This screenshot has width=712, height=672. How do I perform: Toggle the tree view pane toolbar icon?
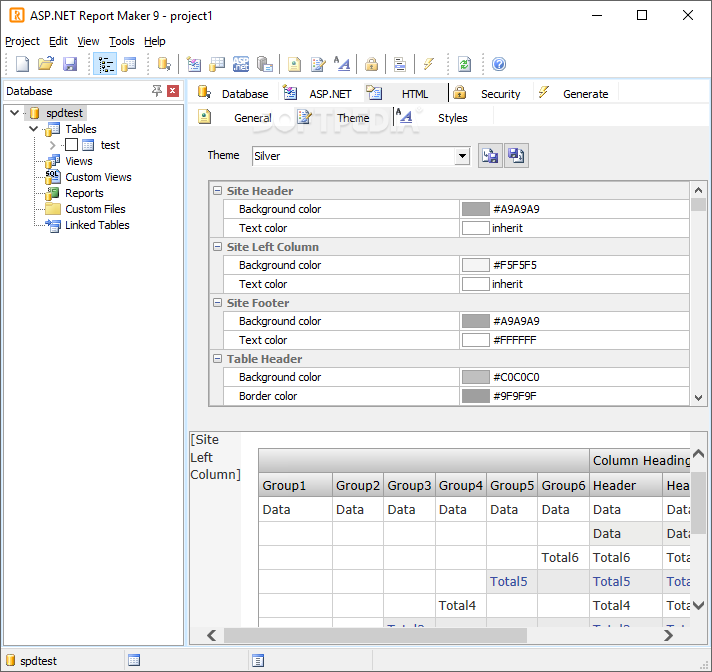click(105, 64)
